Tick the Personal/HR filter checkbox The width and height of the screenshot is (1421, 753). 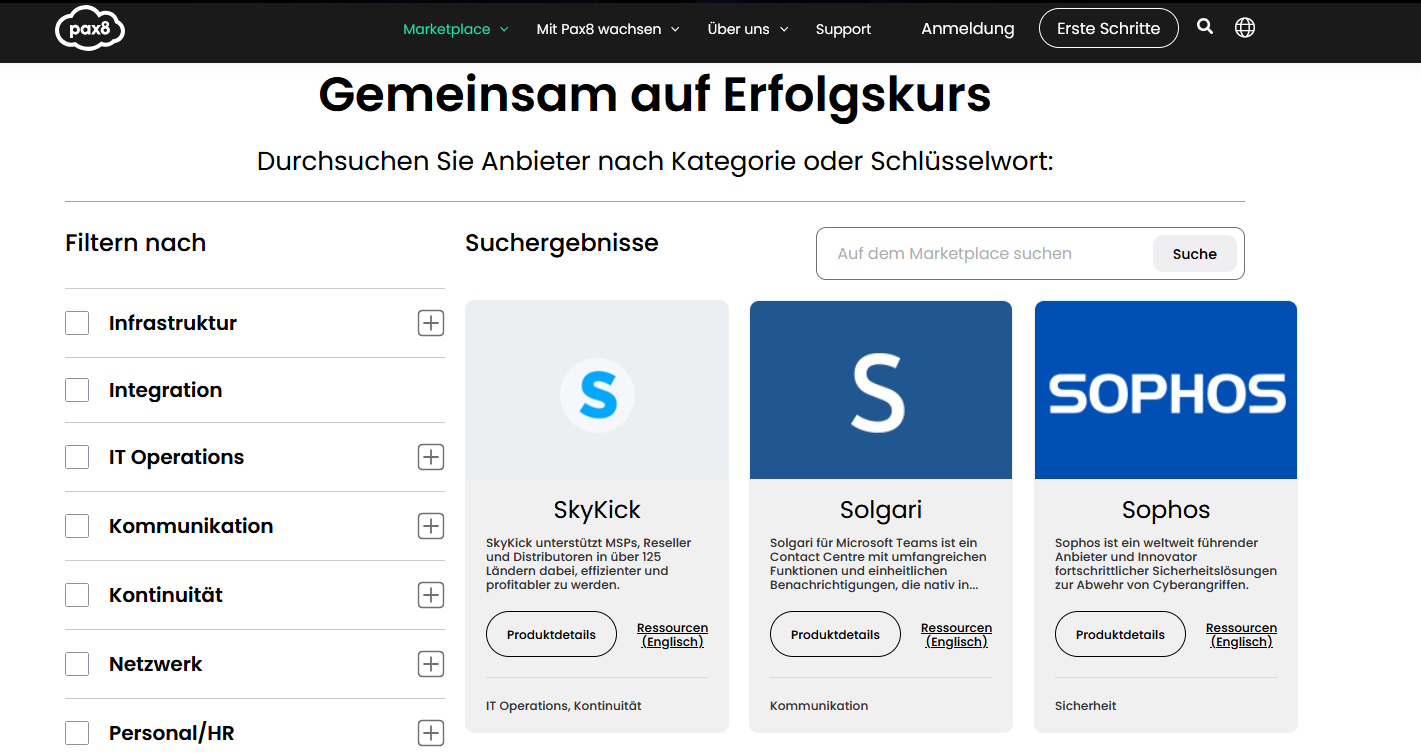77,733
